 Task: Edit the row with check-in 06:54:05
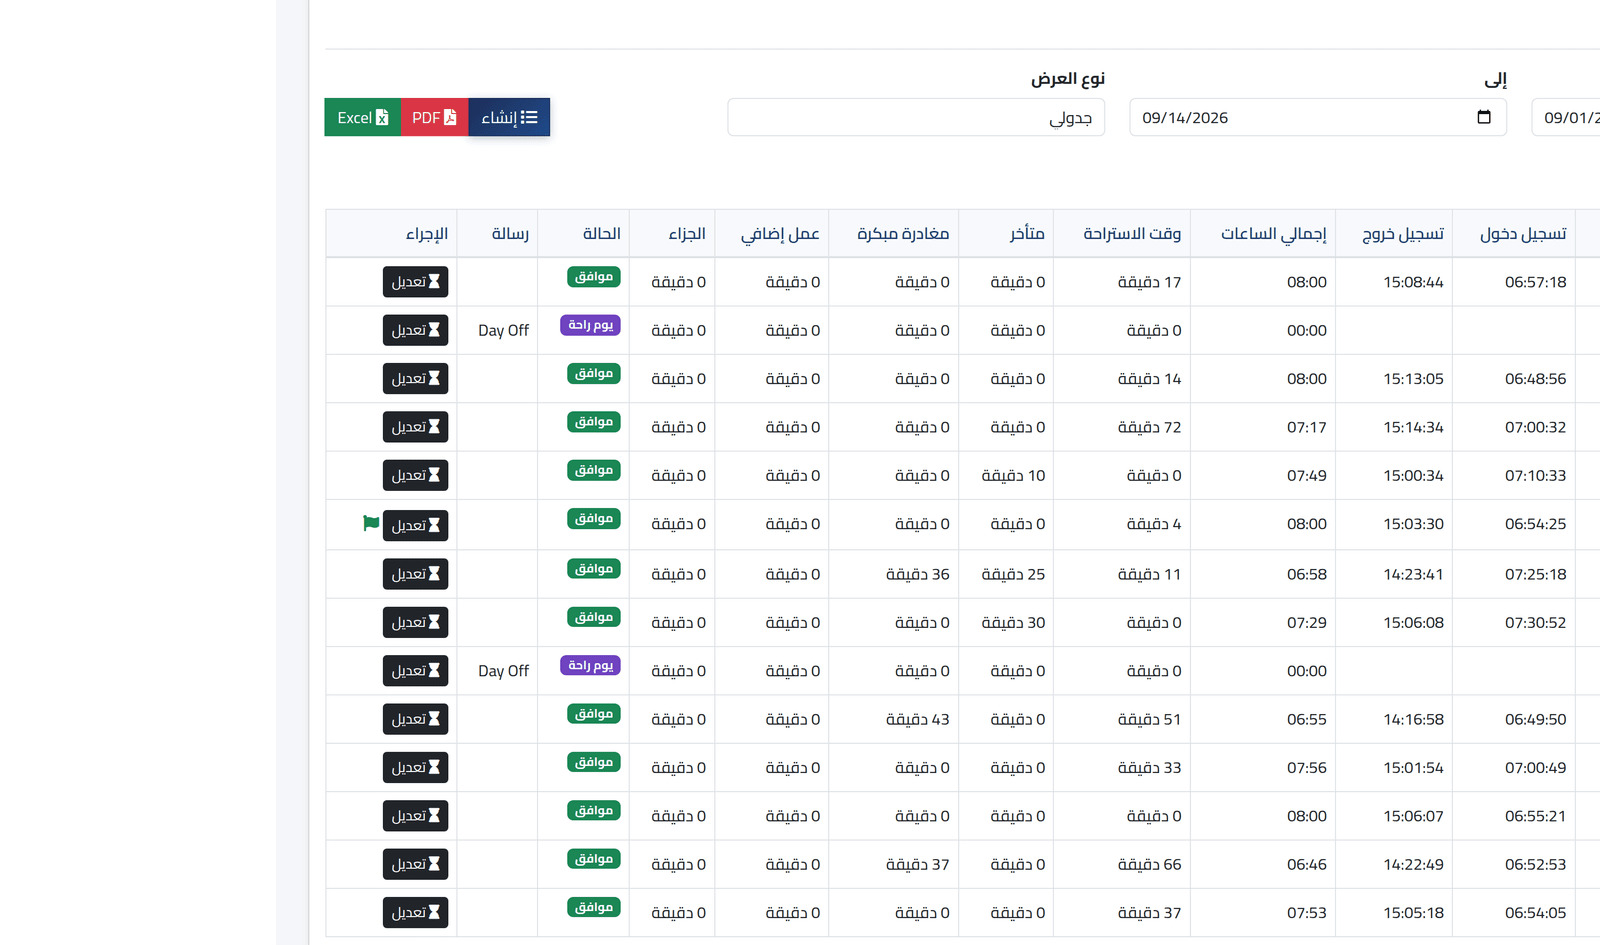[x=415, y=912]
